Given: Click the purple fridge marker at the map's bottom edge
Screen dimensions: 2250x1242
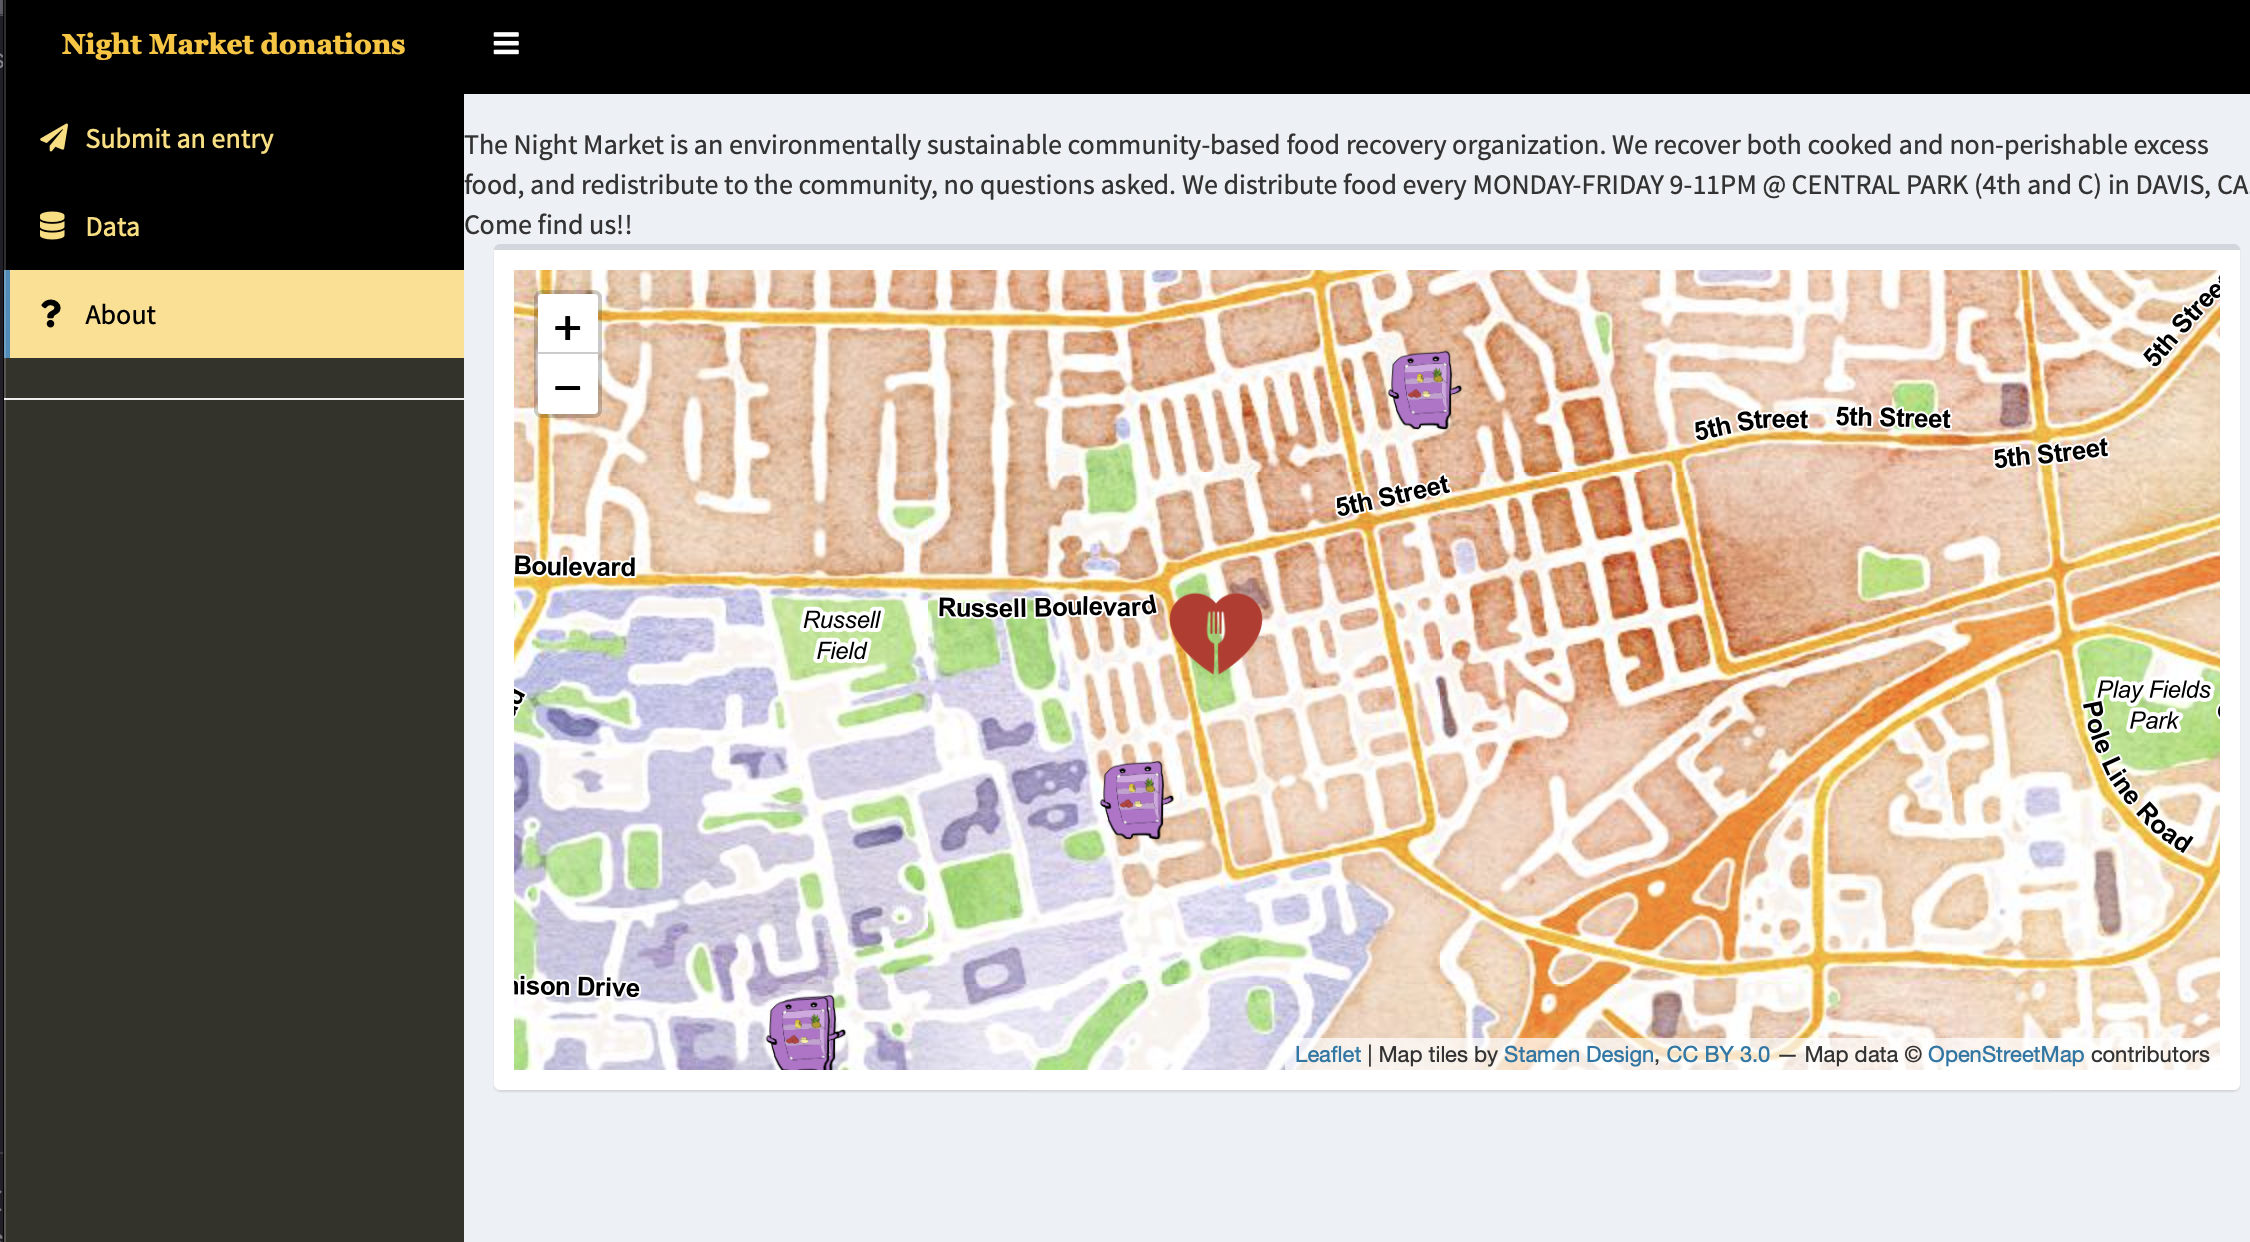Looking at the screenshot, I should click(805, 1033).
